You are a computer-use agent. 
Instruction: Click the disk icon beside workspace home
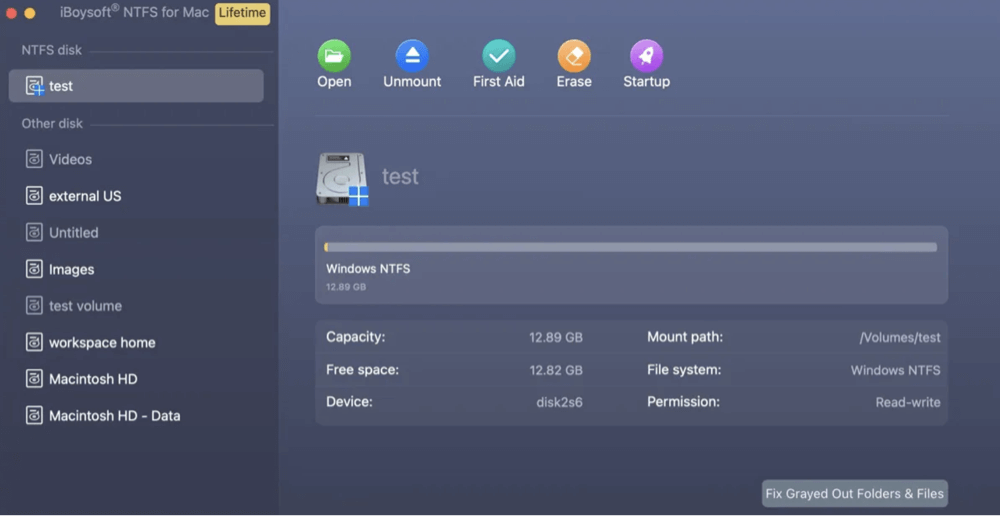[x=34, y=343]
